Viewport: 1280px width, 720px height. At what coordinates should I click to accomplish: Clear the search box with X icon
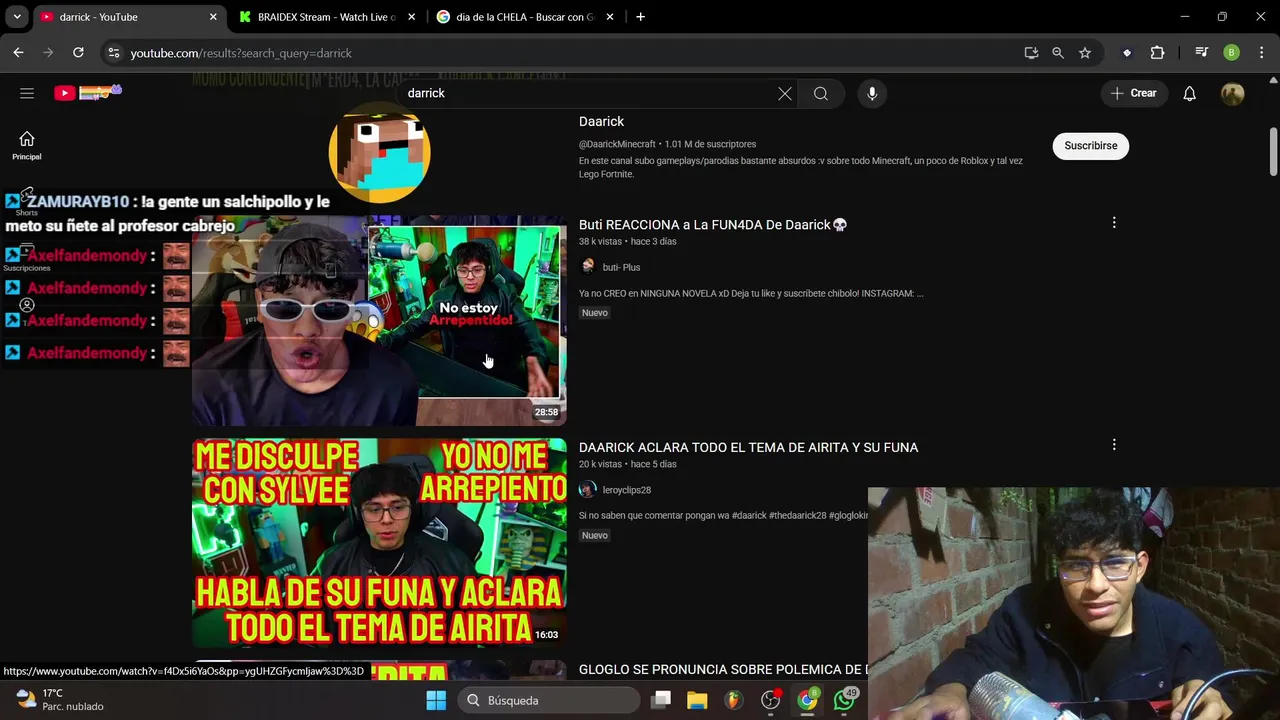coord(785,93)
